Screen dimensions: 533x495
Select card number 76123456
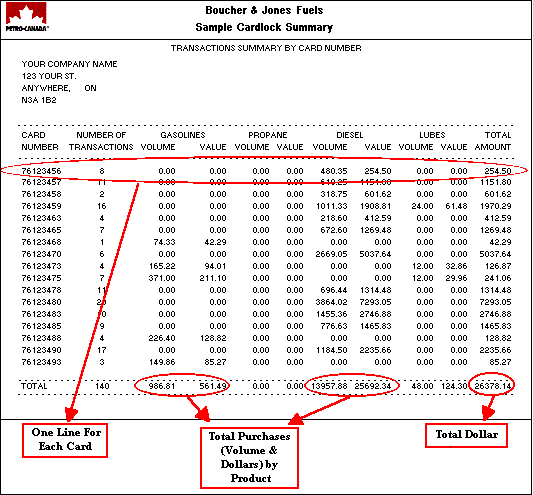41,171
